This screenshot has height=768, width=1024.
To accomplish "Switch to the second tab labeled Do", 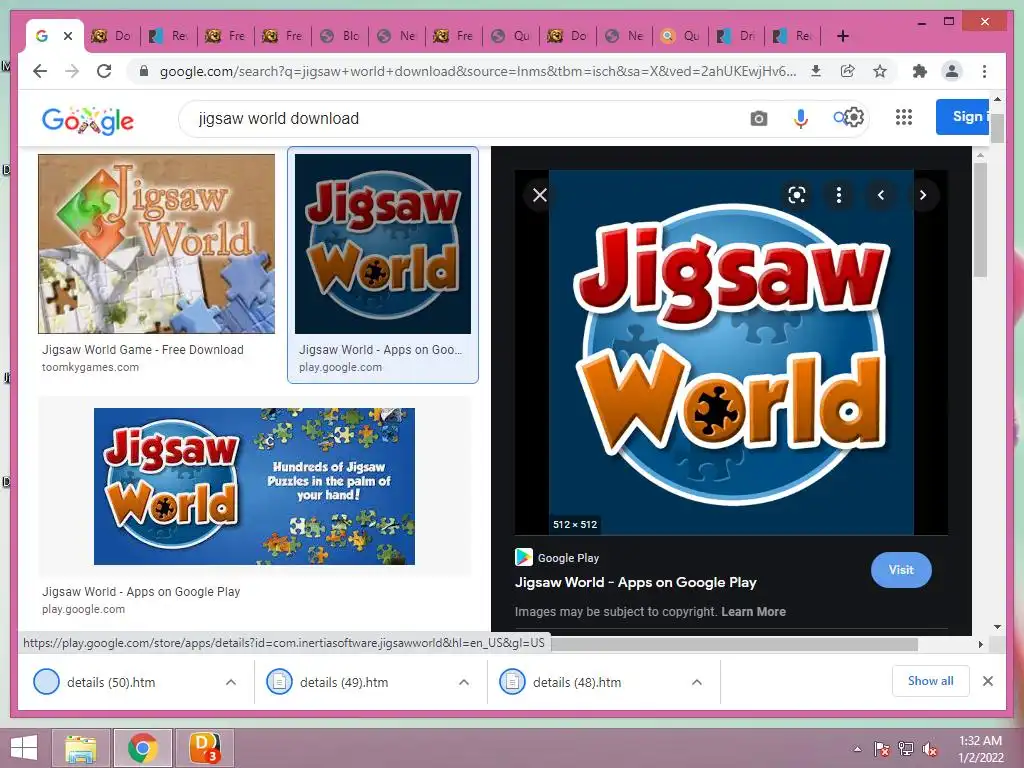I will coord(112,36).
